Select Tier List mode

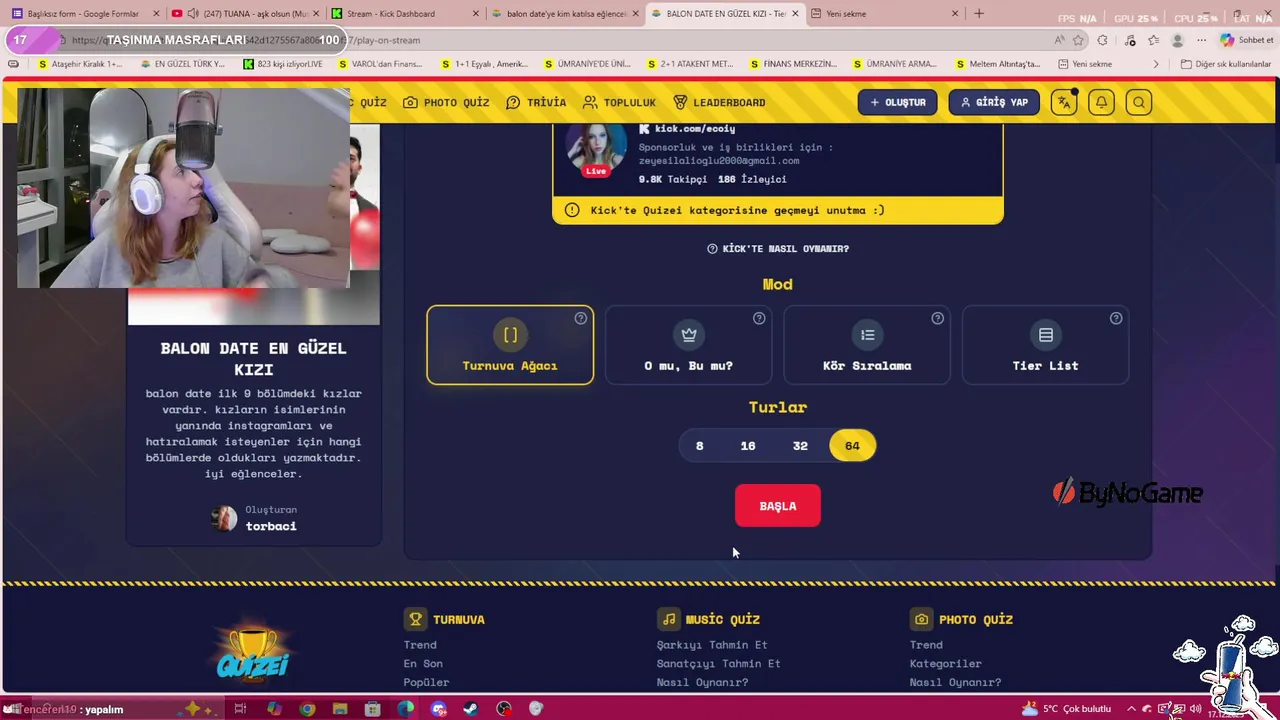1045,345
